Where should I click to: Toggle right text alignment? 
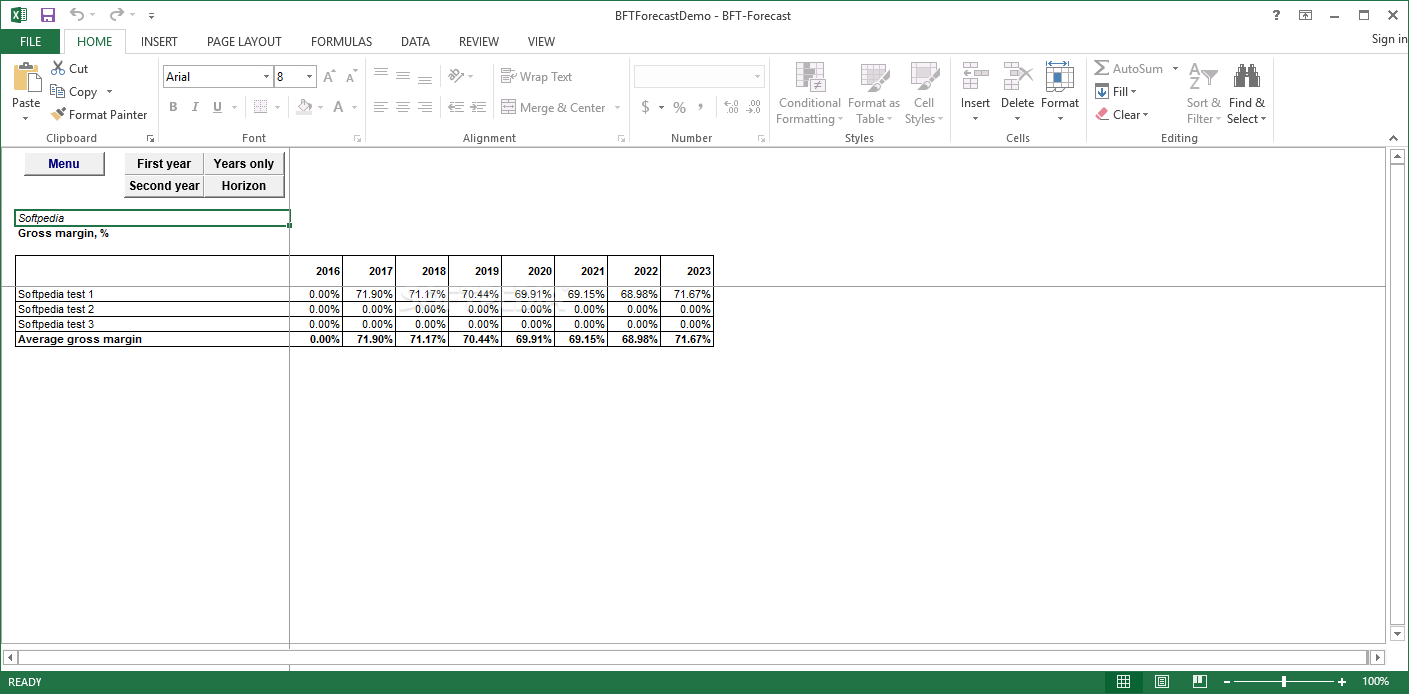[425, 107]
